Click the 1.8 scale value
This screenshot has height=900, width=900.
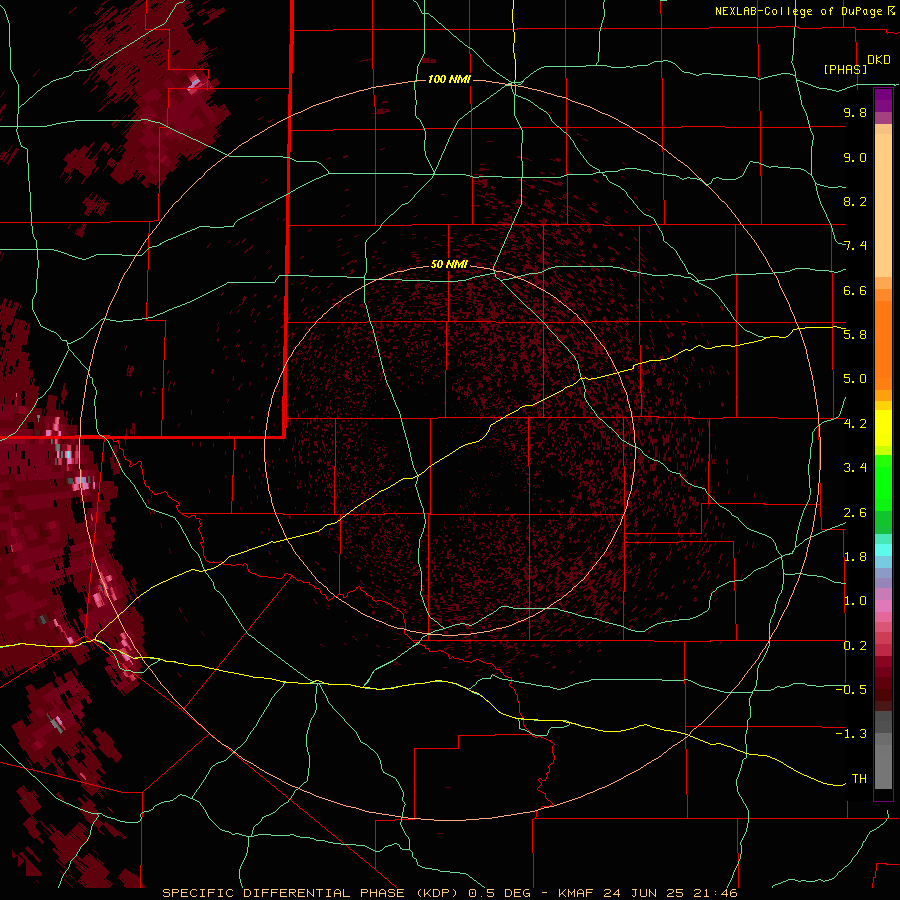[855, 557]
